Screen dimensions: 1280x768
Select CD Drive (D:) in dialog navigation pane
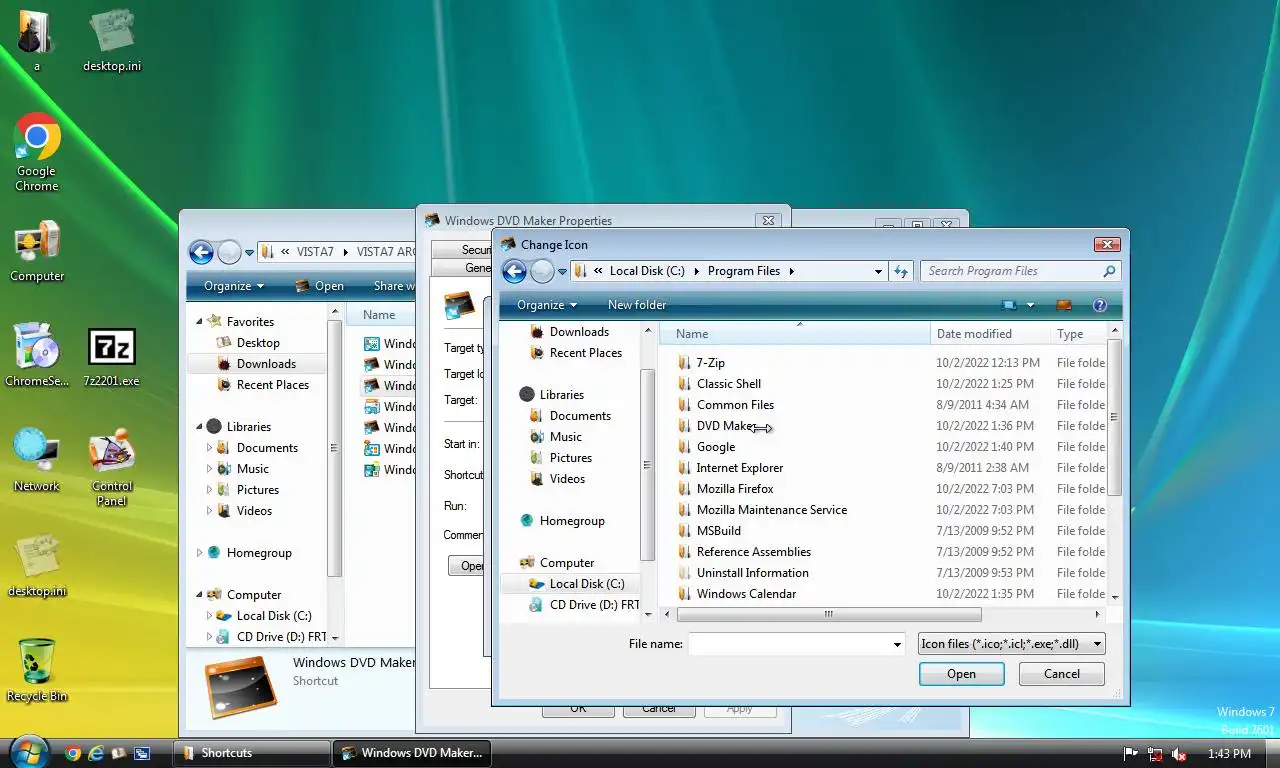(593, 605)
